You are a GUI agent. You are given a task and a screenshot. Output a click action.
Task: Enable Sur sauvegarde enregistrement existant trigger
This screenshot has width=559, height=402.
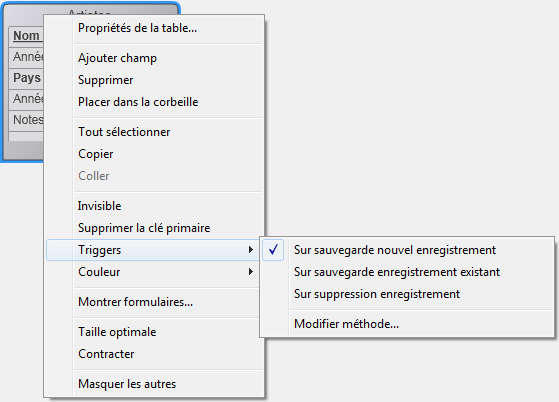(x=407, y=272)
